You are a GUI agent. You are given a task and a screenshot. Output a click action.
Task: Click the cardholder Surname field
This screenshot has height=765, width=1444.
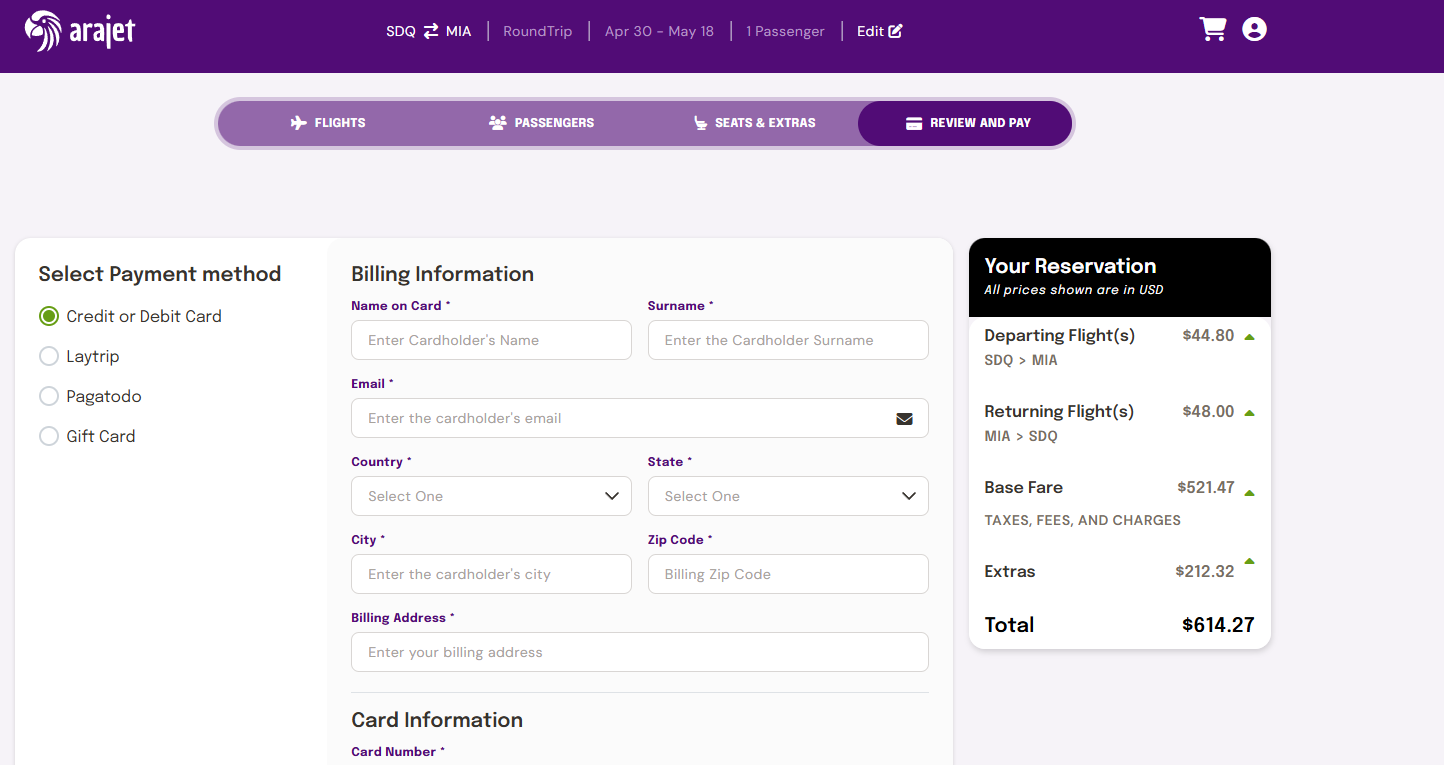pyautogui.click(x=788, y=340)
